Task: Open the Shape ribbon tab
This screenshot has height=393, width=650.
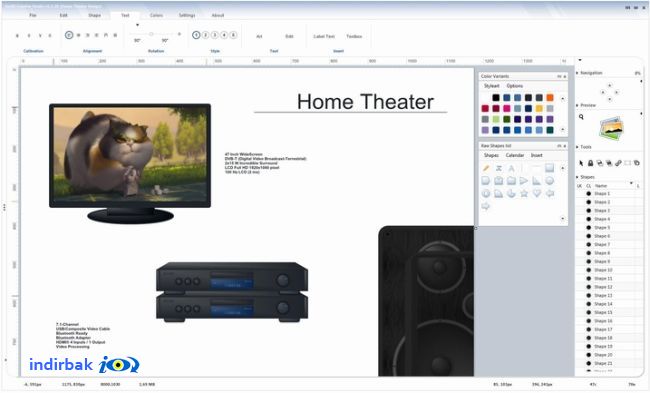Action: tap(95, 15)
